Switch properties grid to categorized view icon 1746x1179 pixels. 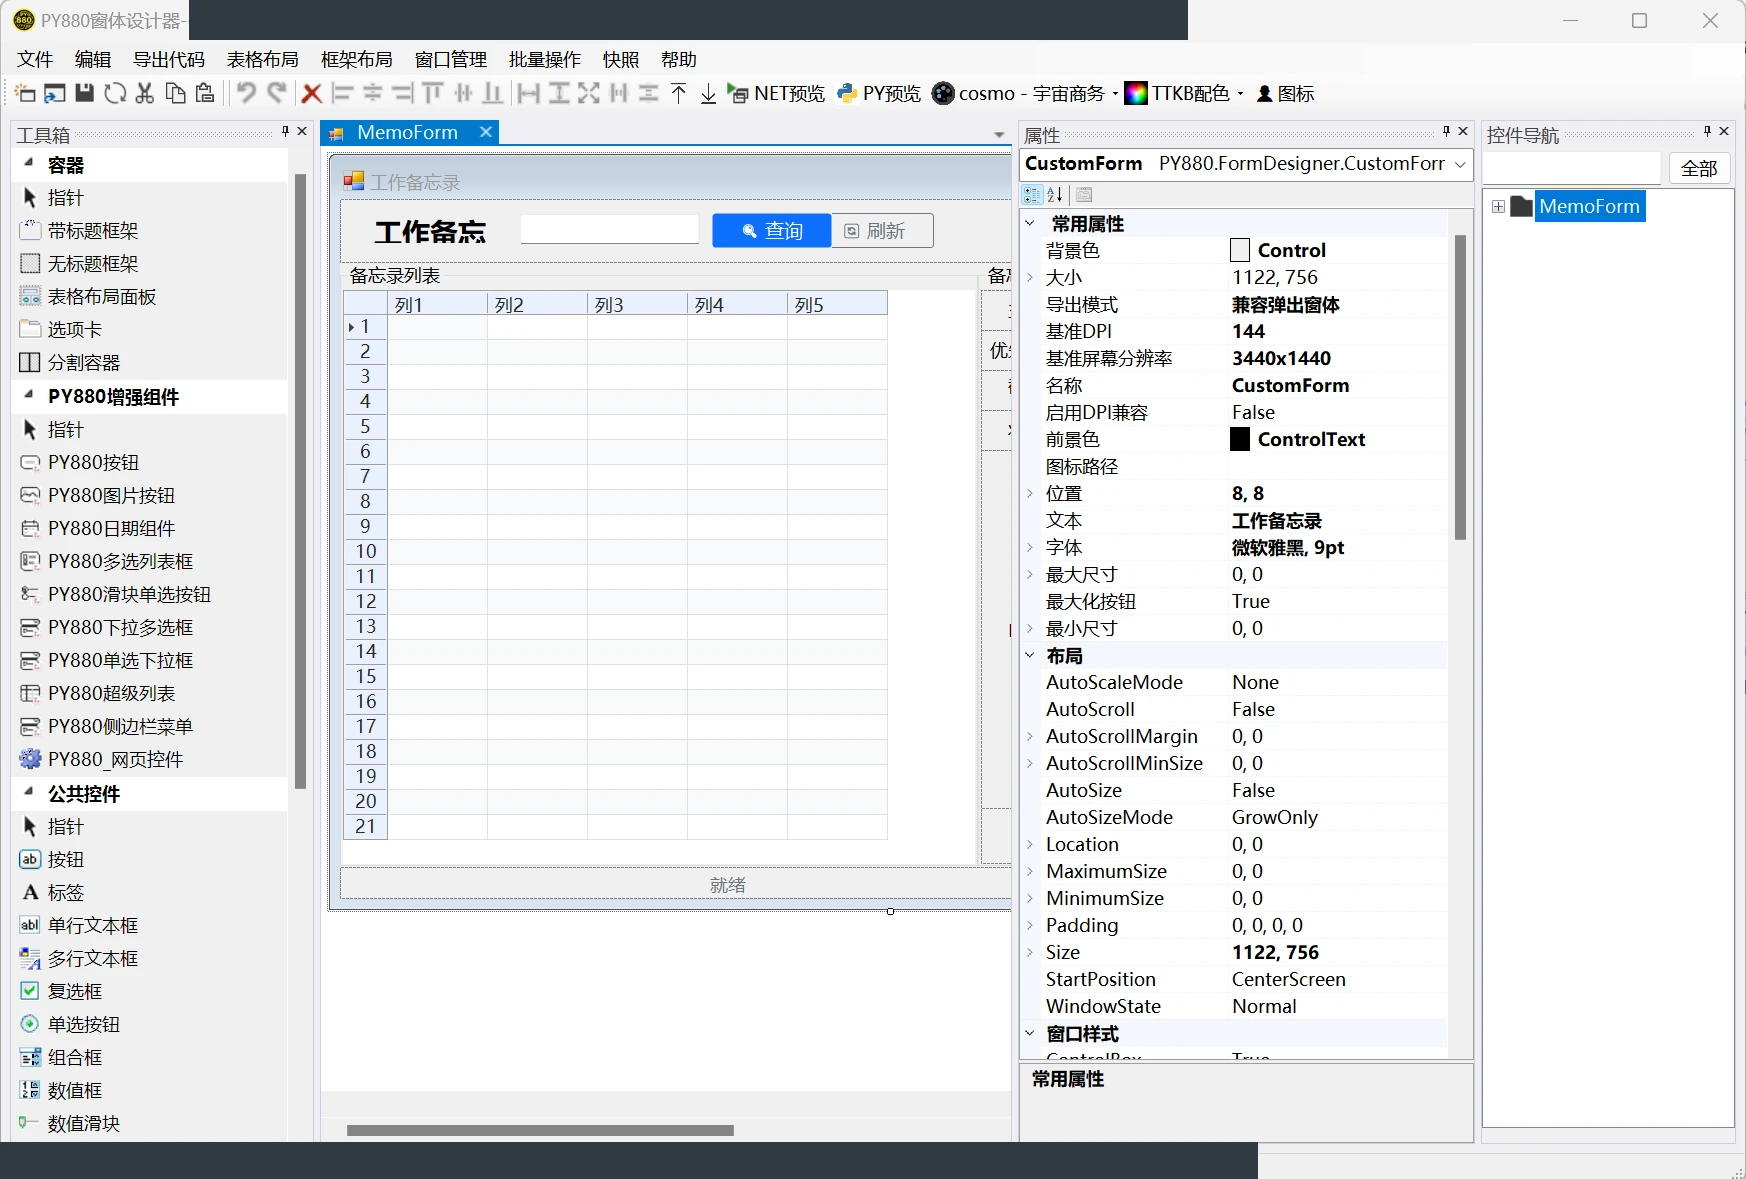click(1033, 195)
